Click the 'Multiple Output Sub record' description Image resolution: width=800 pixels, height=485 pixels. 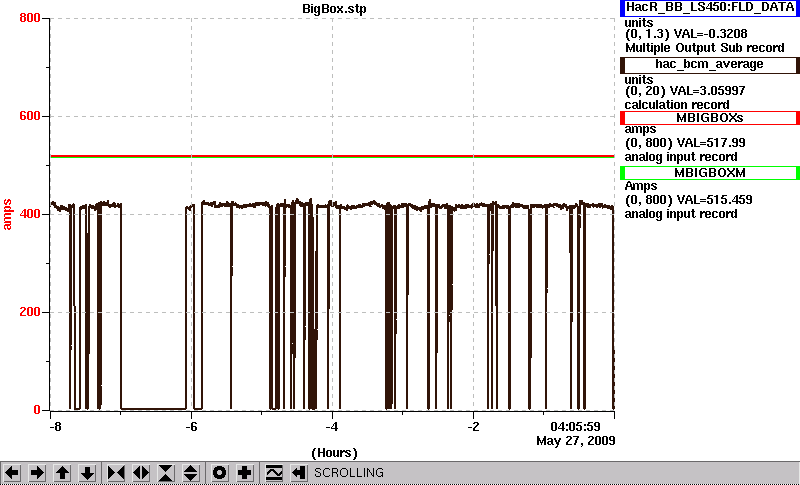[705, 48]
